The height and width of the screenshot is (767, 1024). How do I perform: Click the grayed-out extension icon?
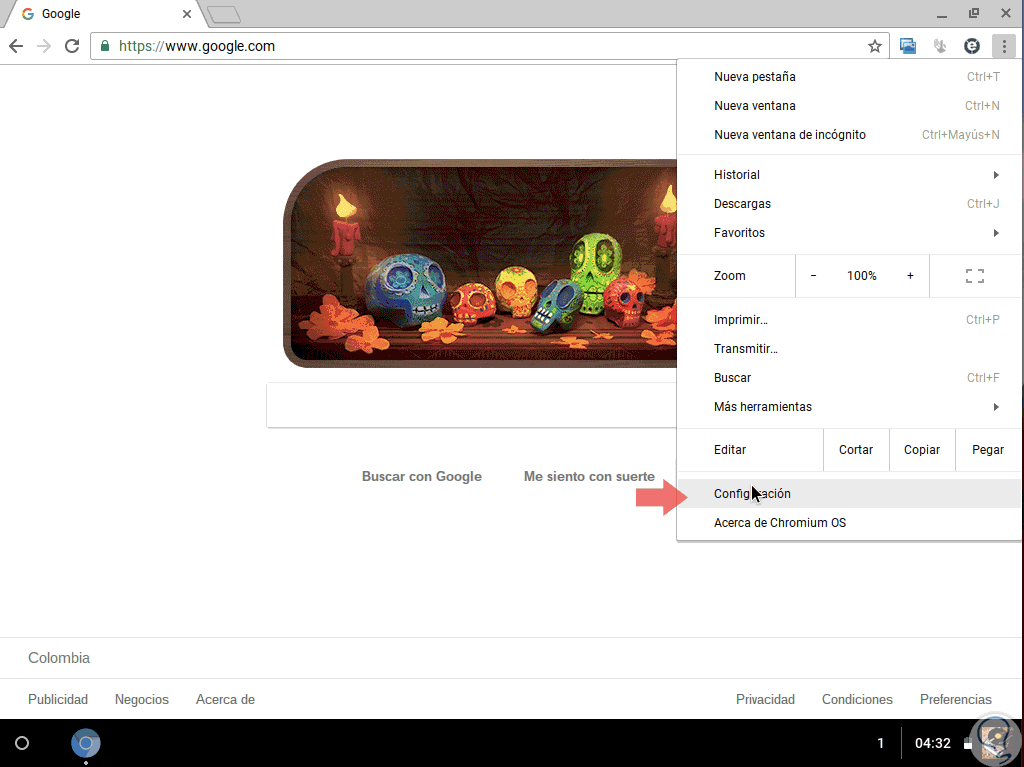pyautogui.click(x=940, y=46)
